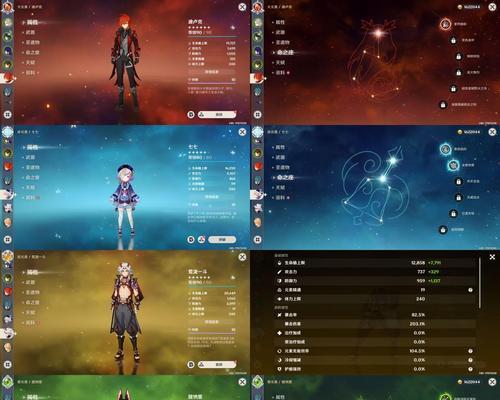
Task: Open the Talents (天赋) menu item in Itto's yellow panel
Action: click(x=30, y=312)
